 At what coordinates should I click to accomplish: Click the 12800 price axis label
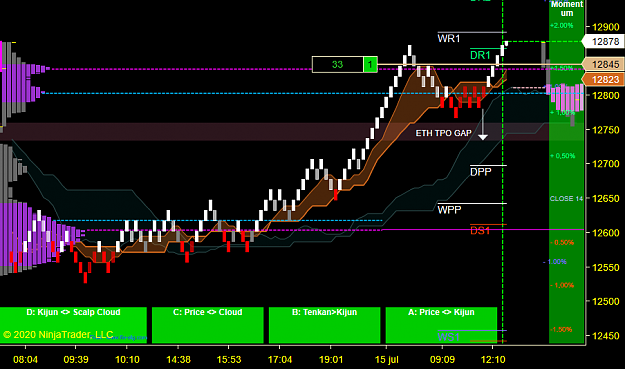[x=606, y=96]
